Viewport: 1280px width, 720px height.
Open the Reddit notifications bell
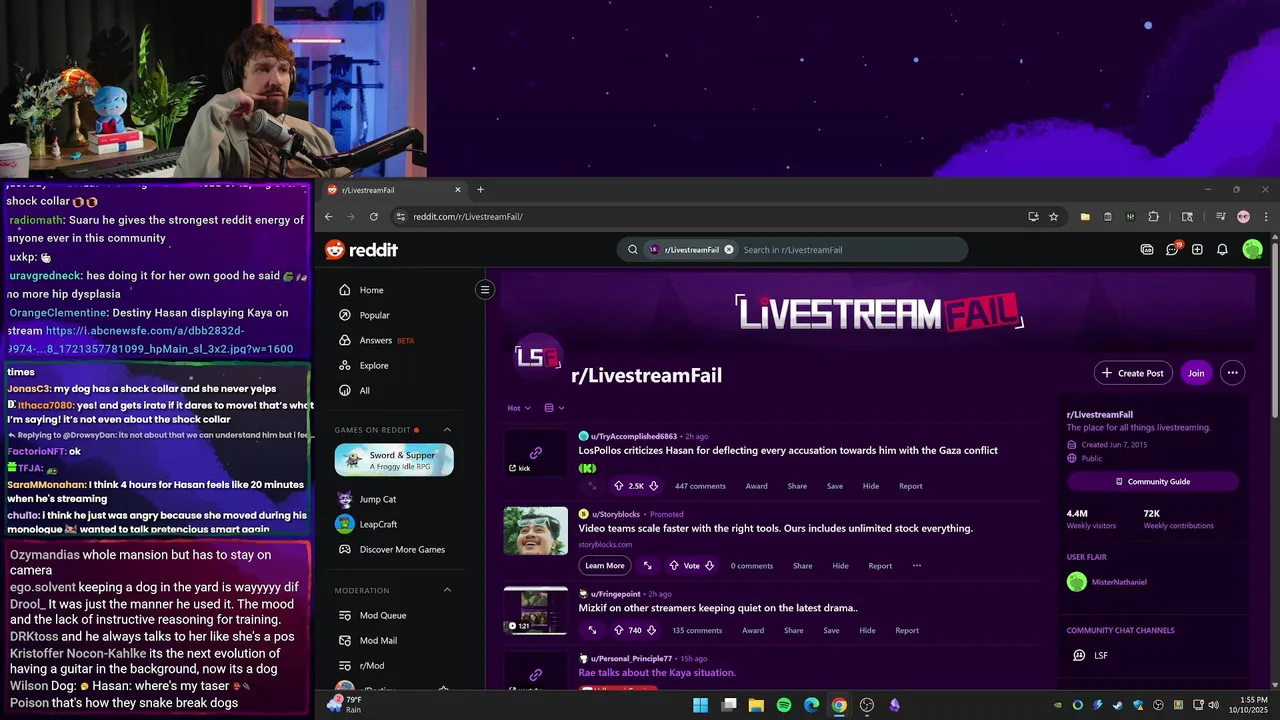1222,250
